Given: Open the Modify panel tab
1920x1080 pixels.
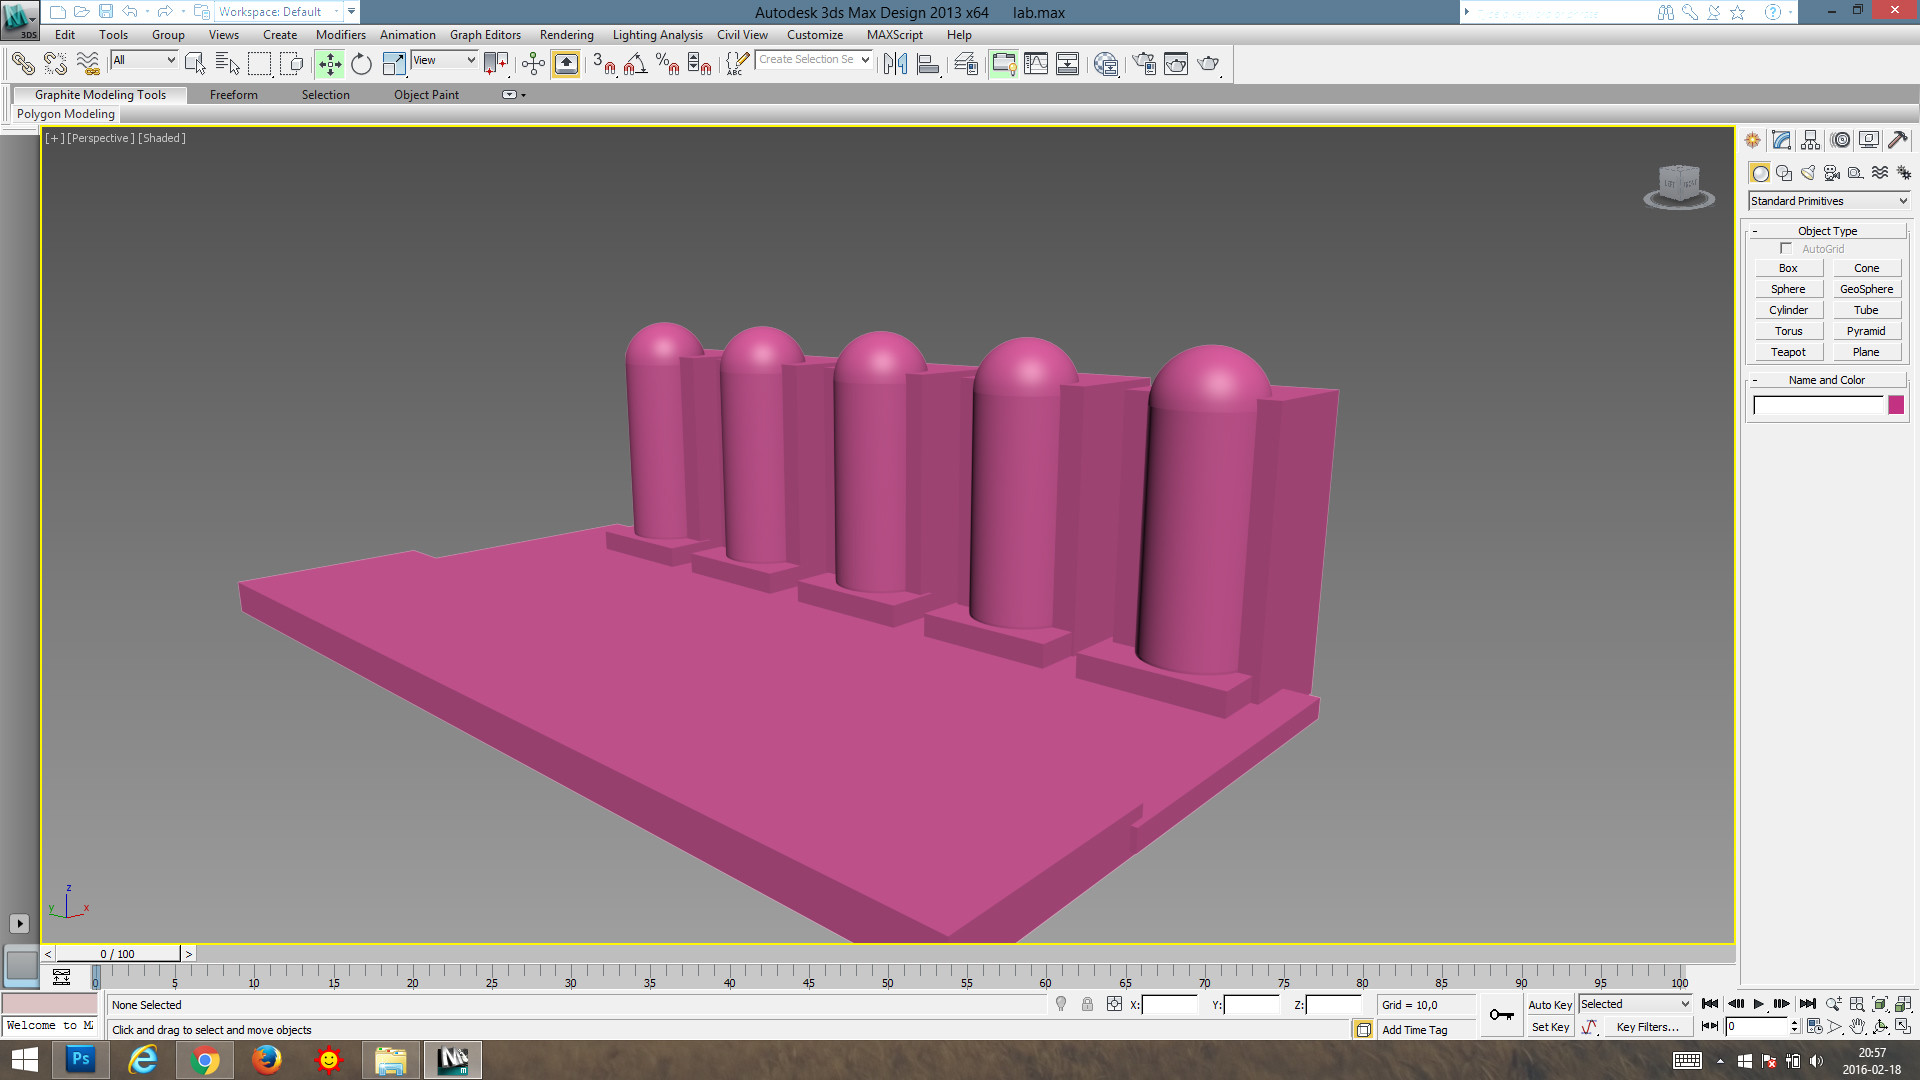Looking at the screenshot, I should pos(1782,140).
